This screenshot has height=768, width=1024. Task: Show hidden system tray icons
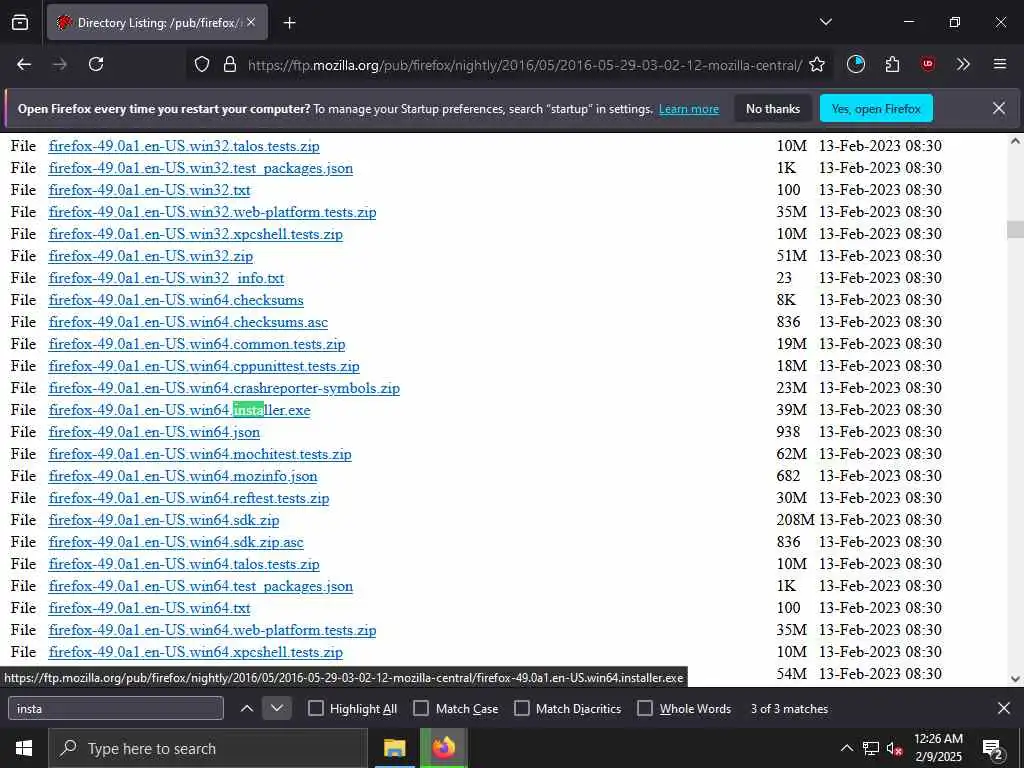click(846, 748)
